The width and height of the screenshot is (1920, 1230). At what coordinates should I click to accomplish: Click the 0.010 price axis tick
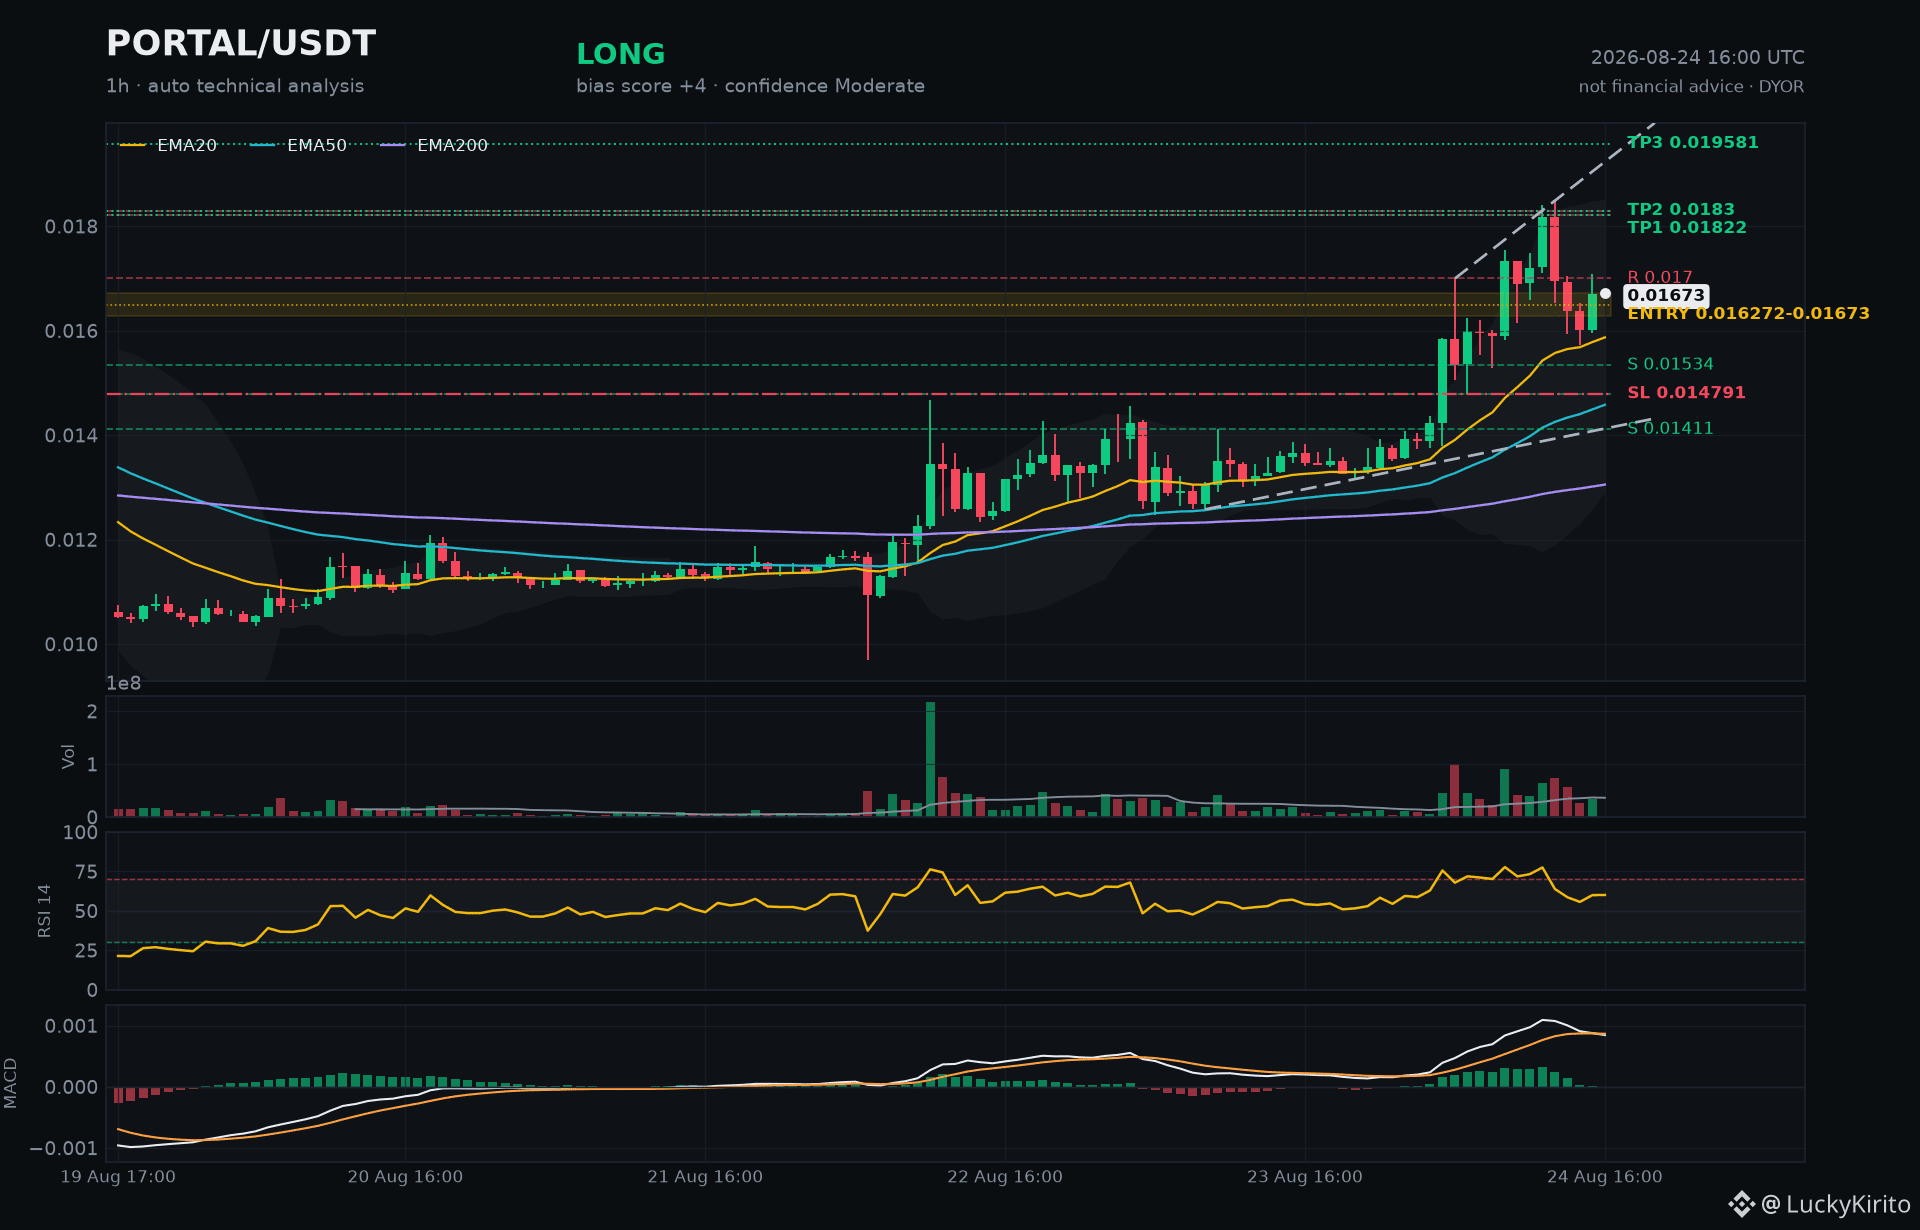click(x=72, y=645)
